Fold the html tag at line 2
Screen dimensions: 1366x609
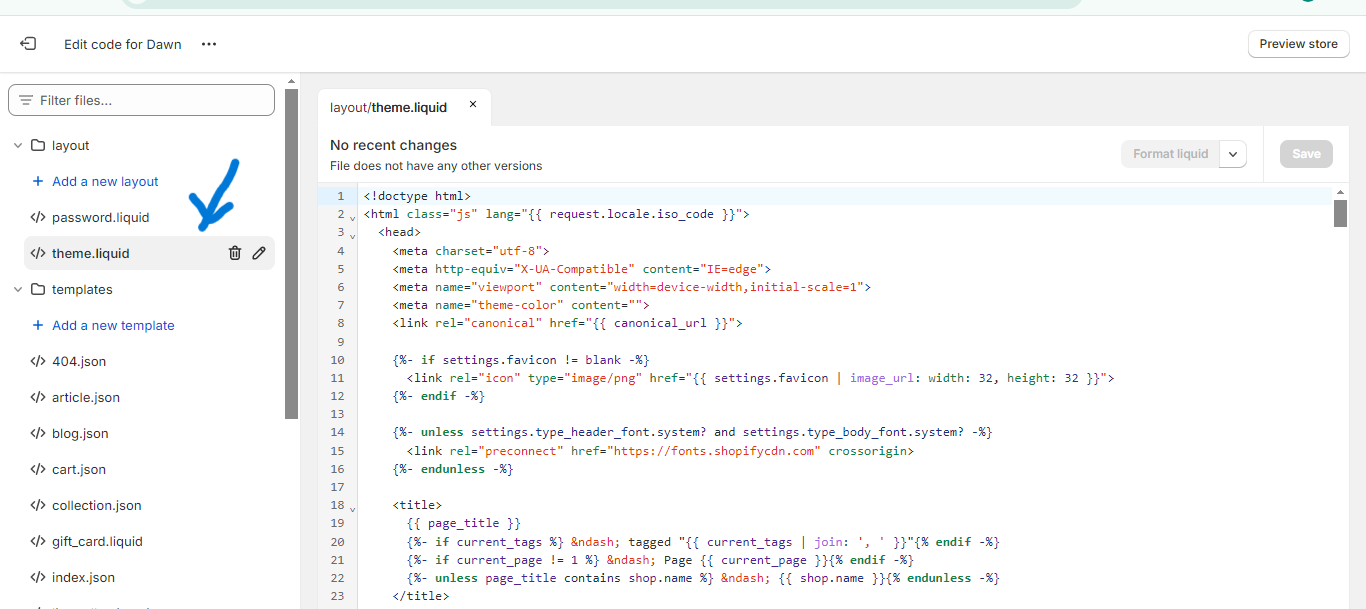[353, 216]
